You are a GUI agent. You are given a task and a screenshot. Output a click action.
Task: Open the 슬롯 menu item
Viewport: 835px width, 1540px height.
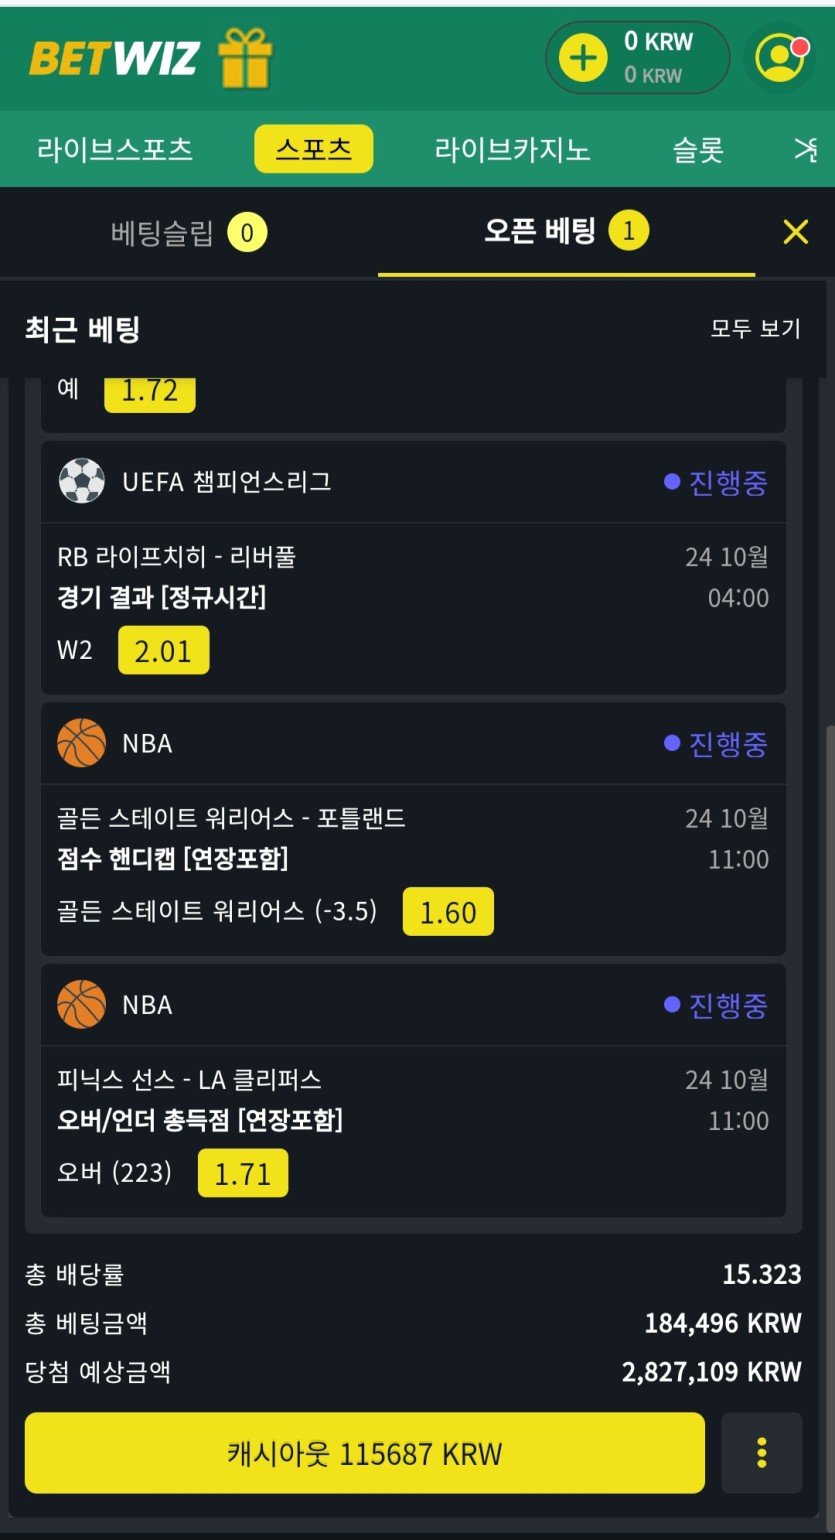point(697,150)
